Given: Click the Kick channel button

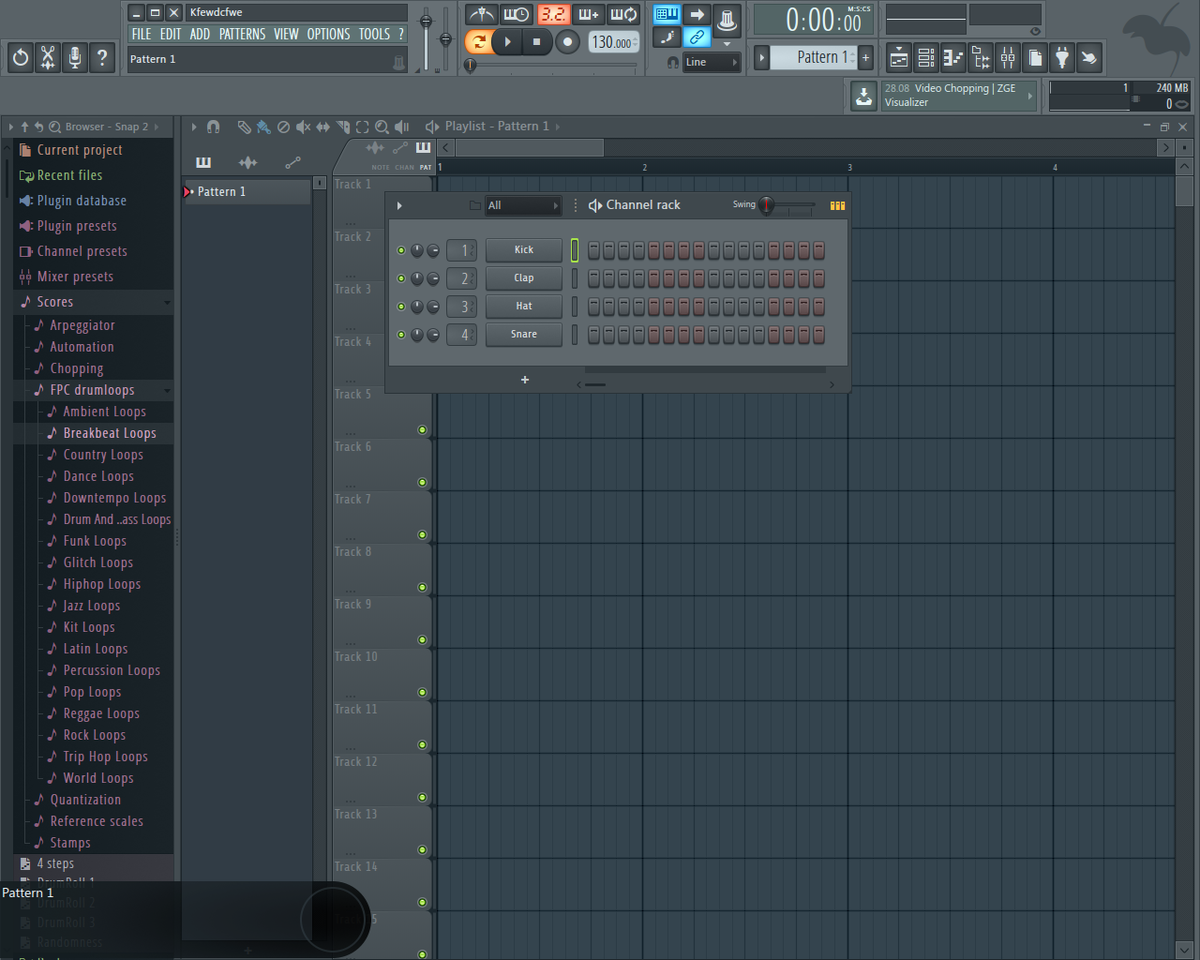Looking at the screenshot, I should coord(524,250).
